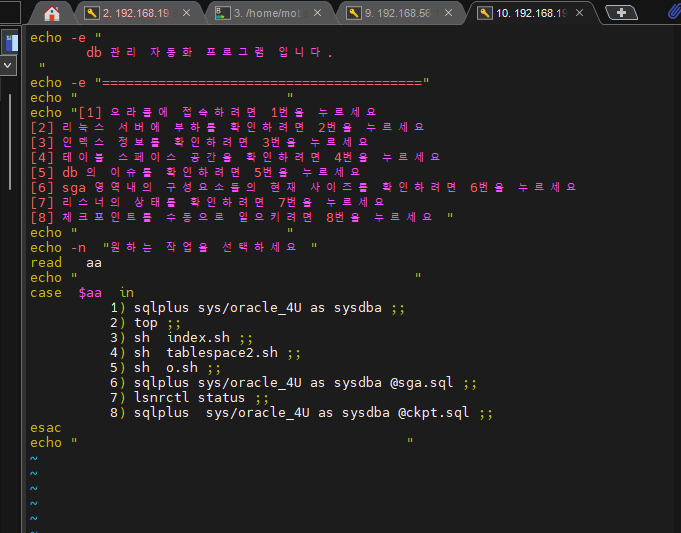This screenshot has width=681, height=533.
Task: Close tab 3. /home/mob
Action: coord(317,13)
